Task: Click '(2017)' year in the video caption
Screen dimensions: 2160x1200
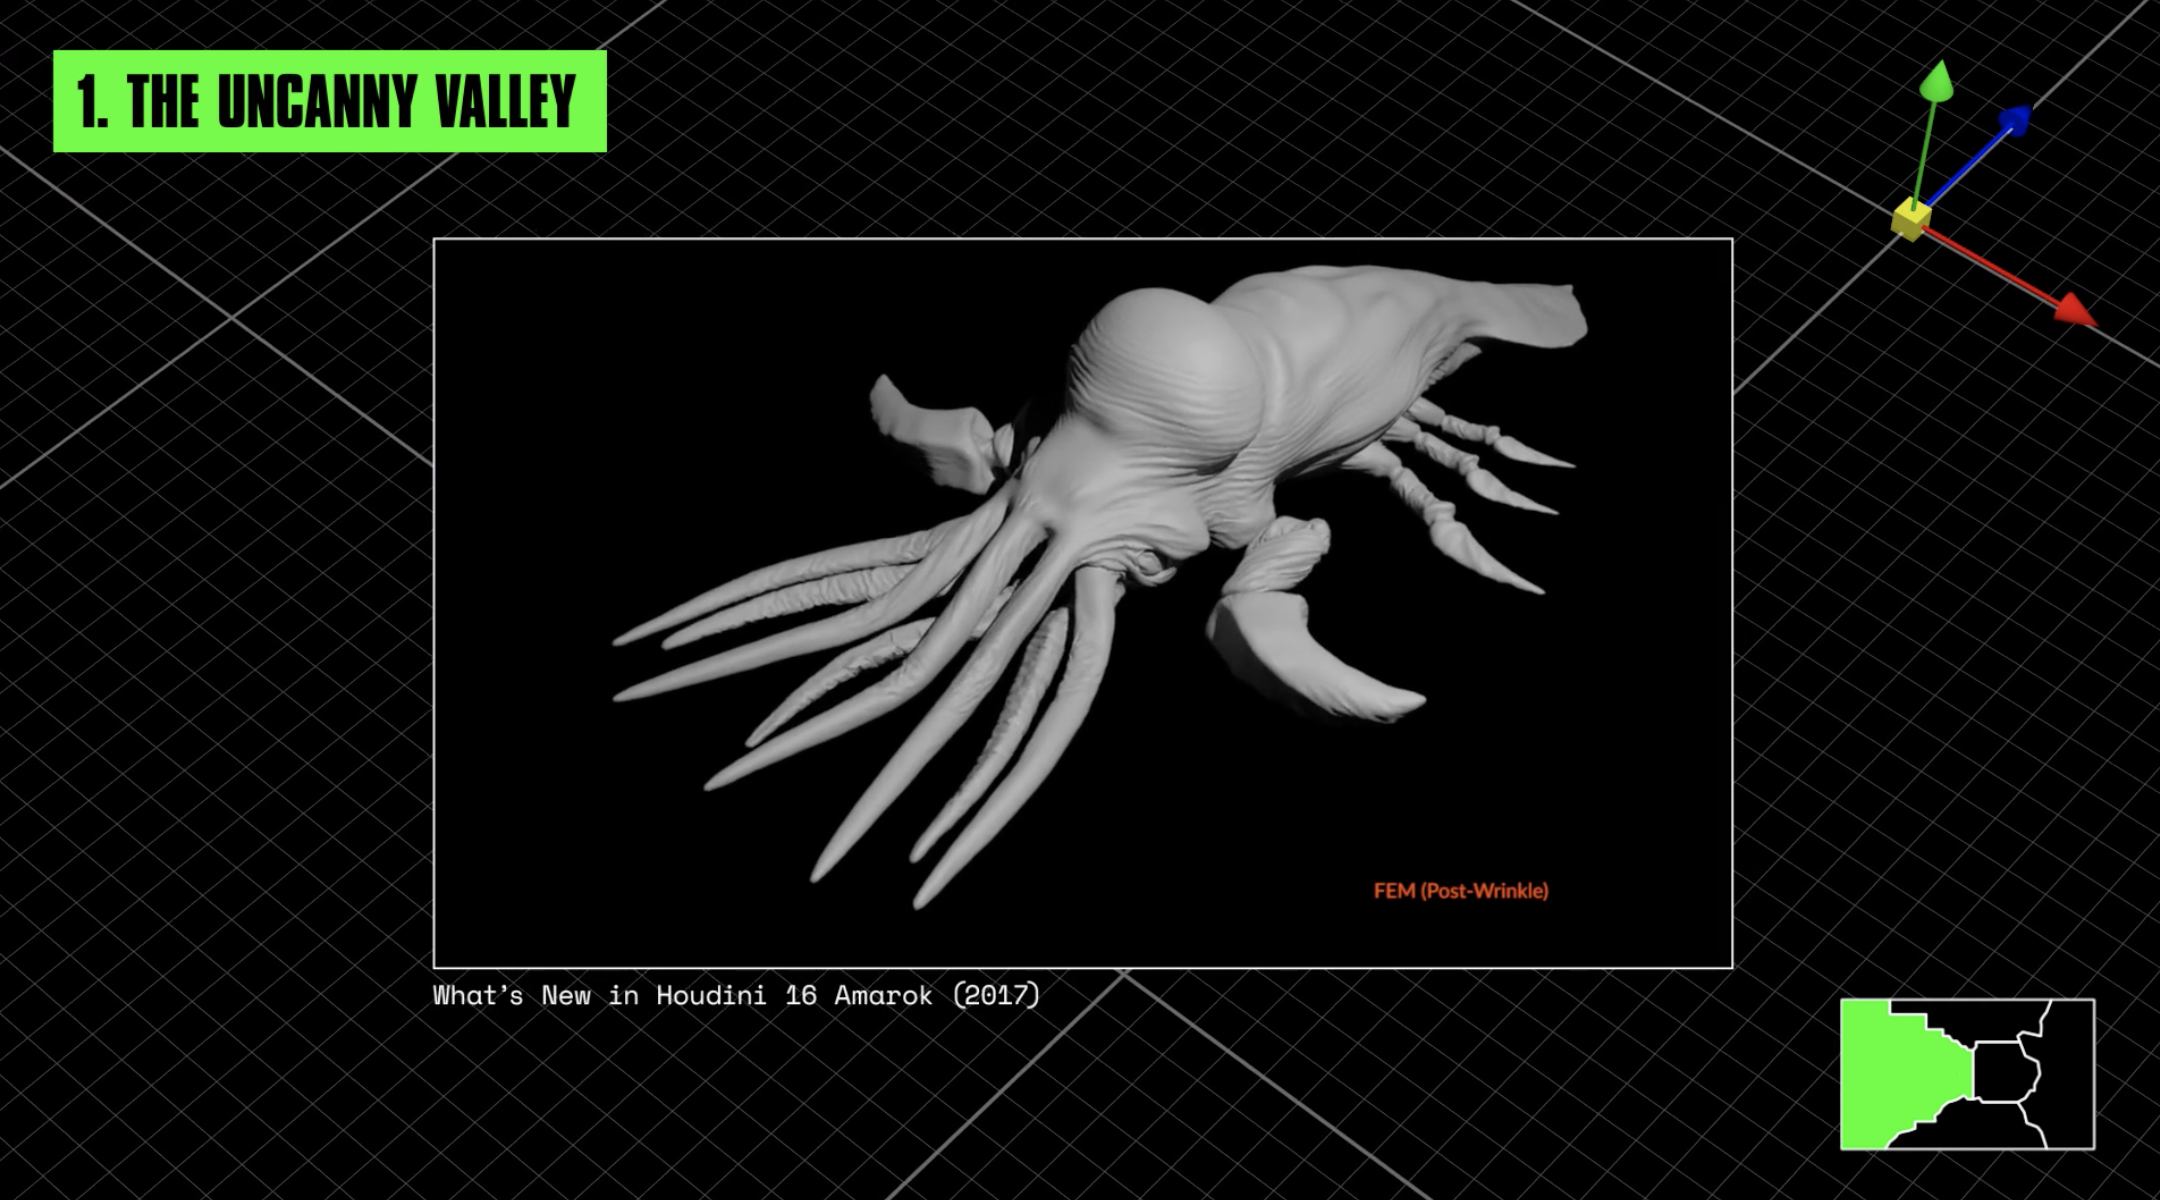Action: coord(996,996)
